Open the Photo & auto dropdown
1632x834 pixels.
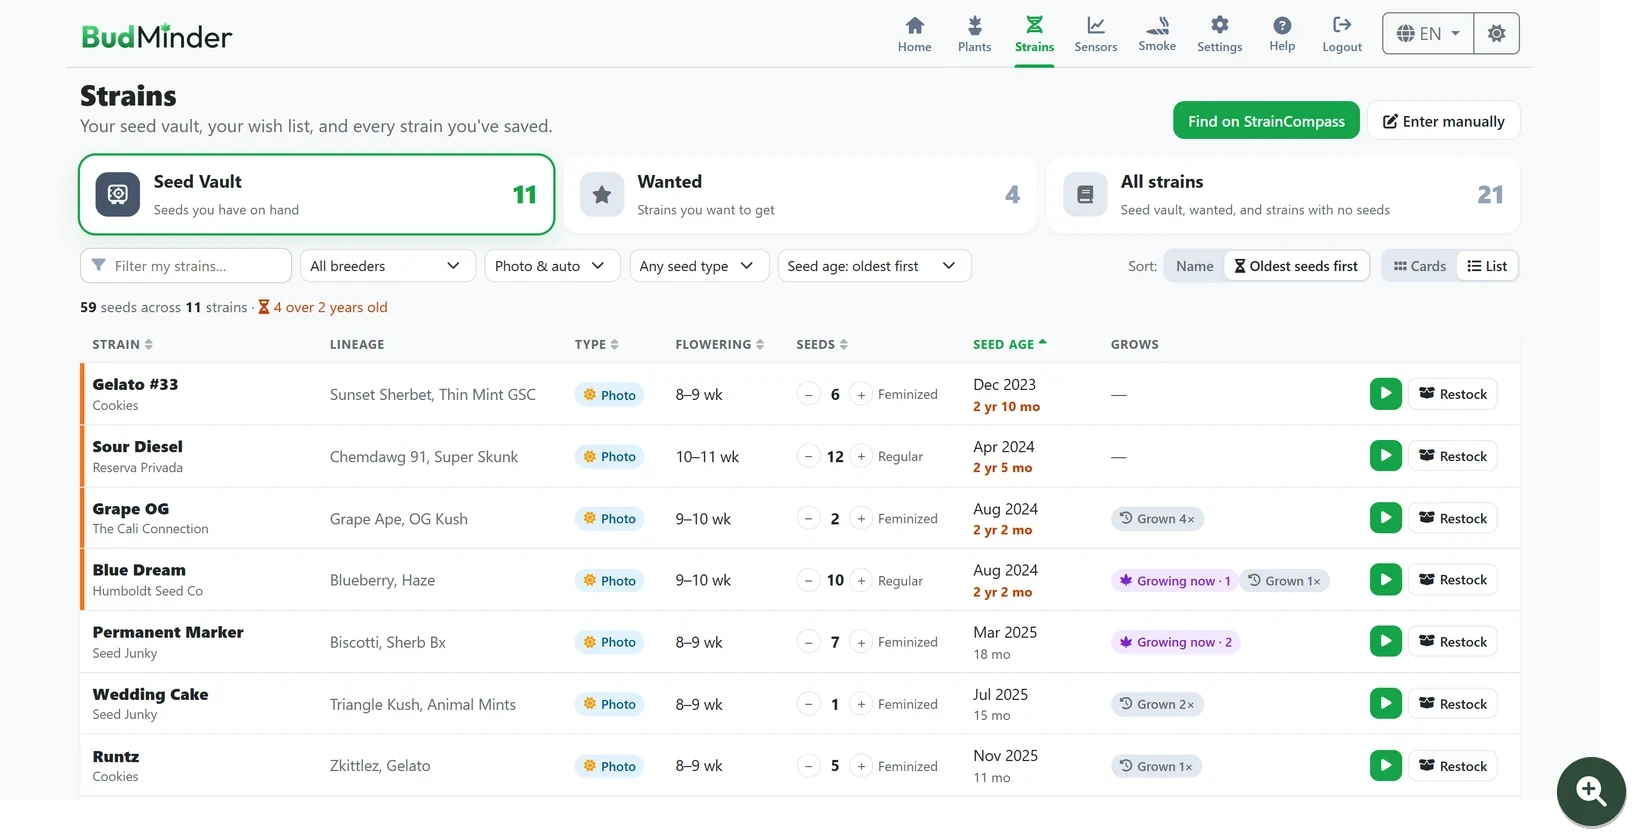pos(552,266)
